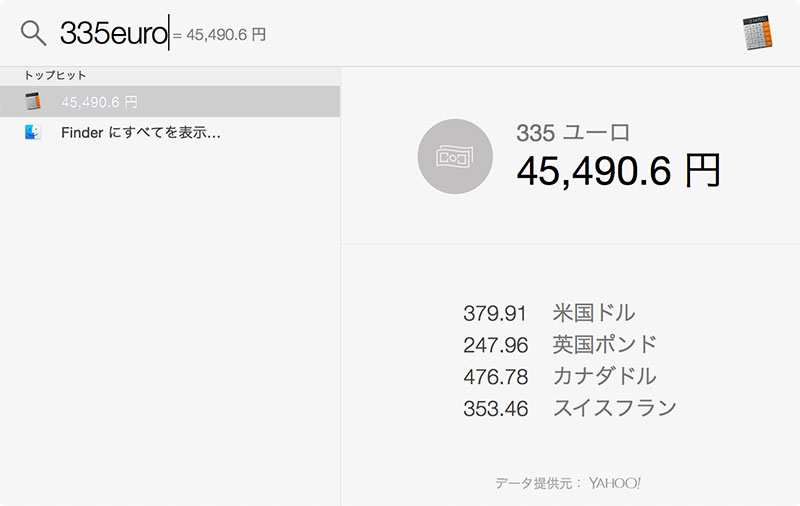This screenshot has height=506, width=800.
Task: Click the magnifying glass search icon
Action: coord(34,33)
